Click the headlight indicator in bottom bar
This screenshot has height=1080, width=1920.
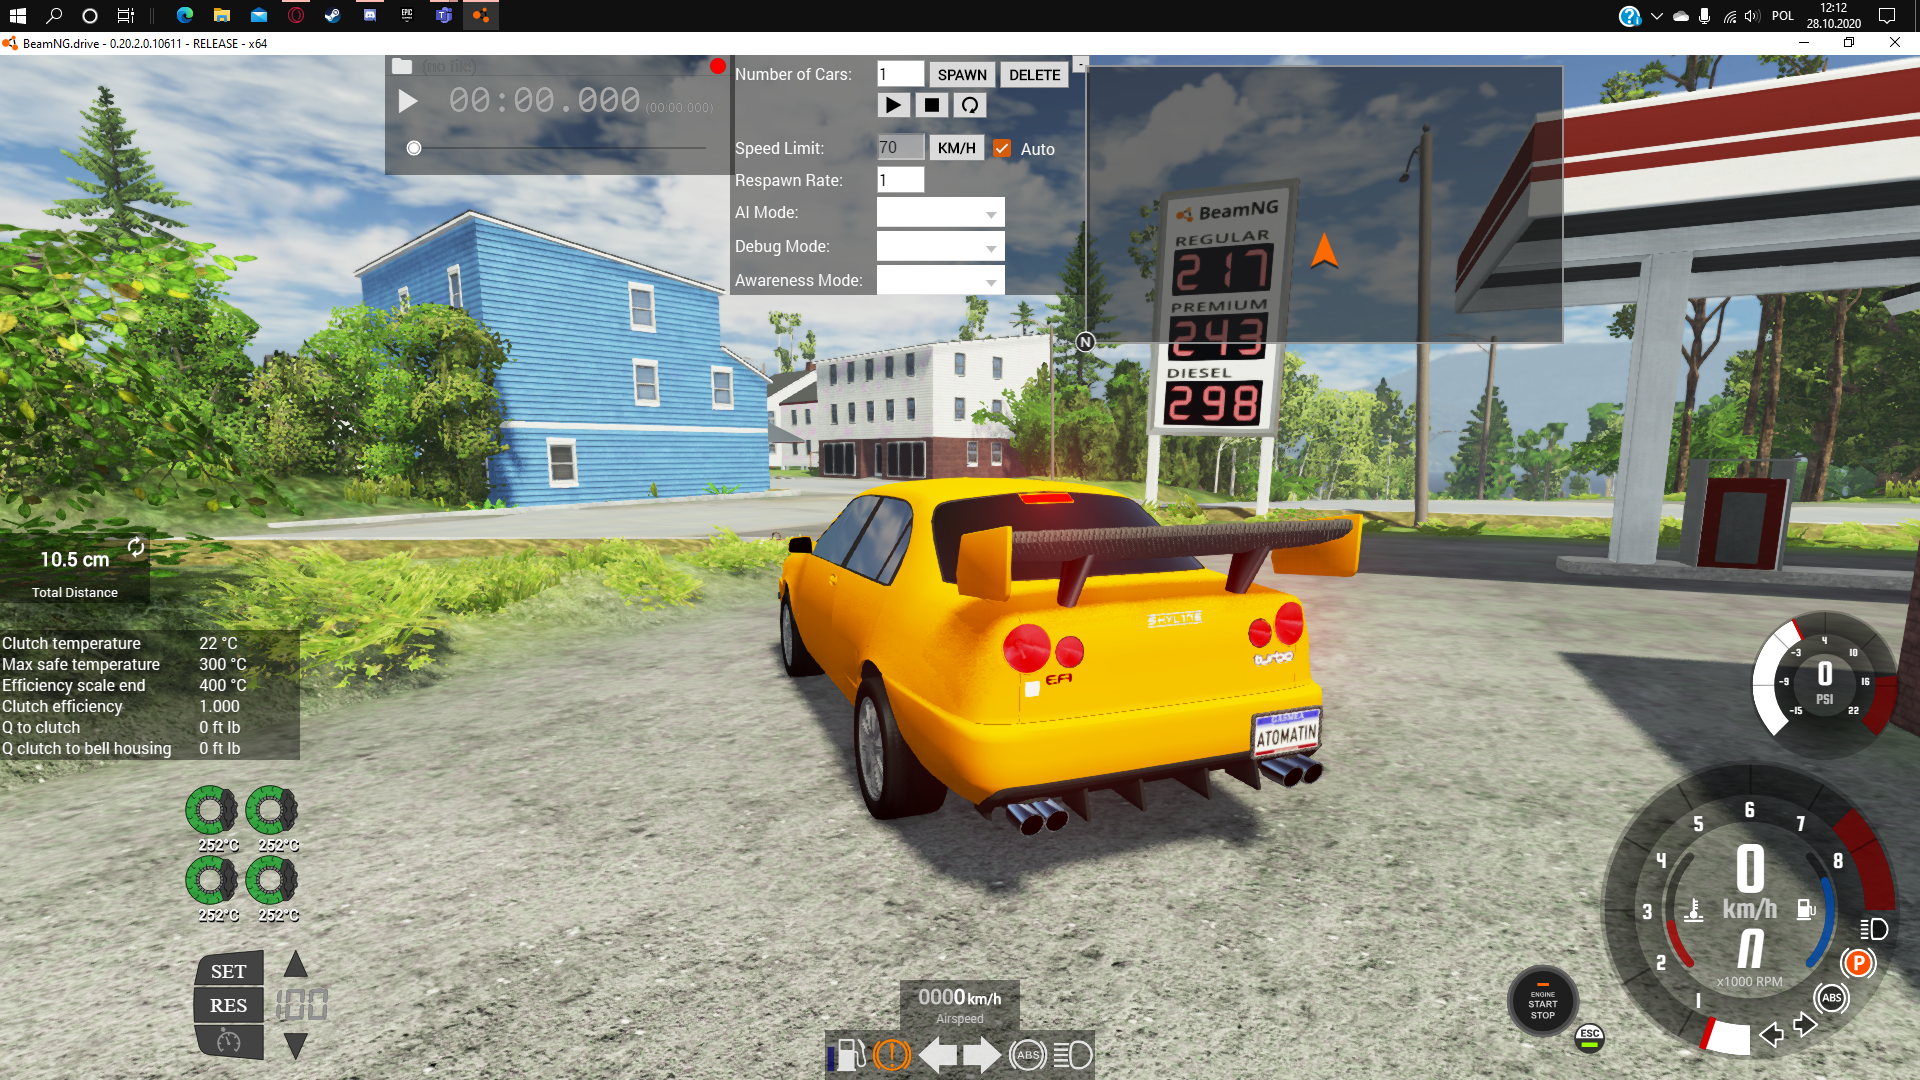coord(1072,1054)
